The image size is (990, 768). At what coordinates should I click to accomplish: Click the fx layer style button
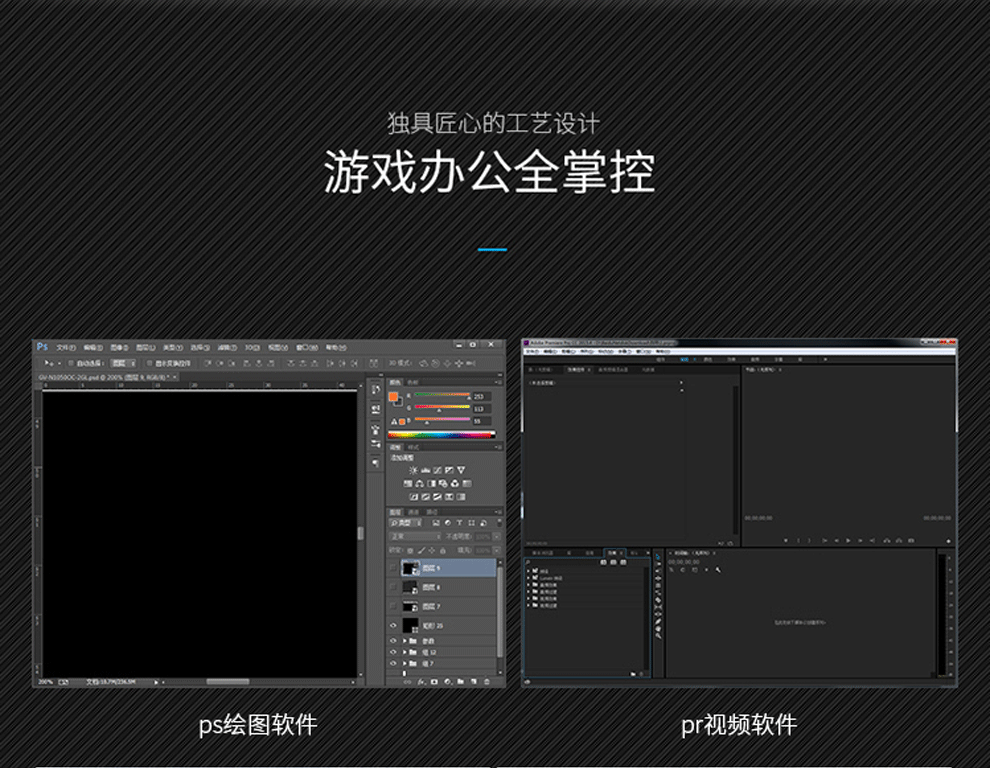click(x=421, y=682)
